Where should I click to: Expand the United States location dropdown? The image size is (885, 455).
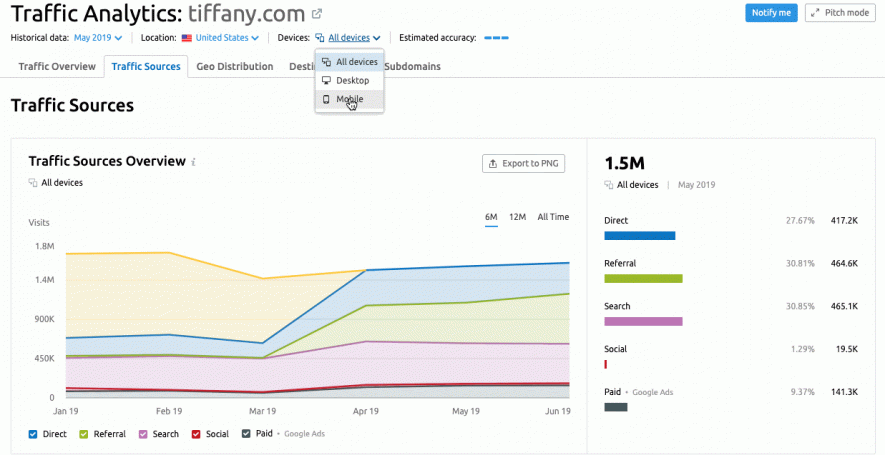click(x=227, y=38)
